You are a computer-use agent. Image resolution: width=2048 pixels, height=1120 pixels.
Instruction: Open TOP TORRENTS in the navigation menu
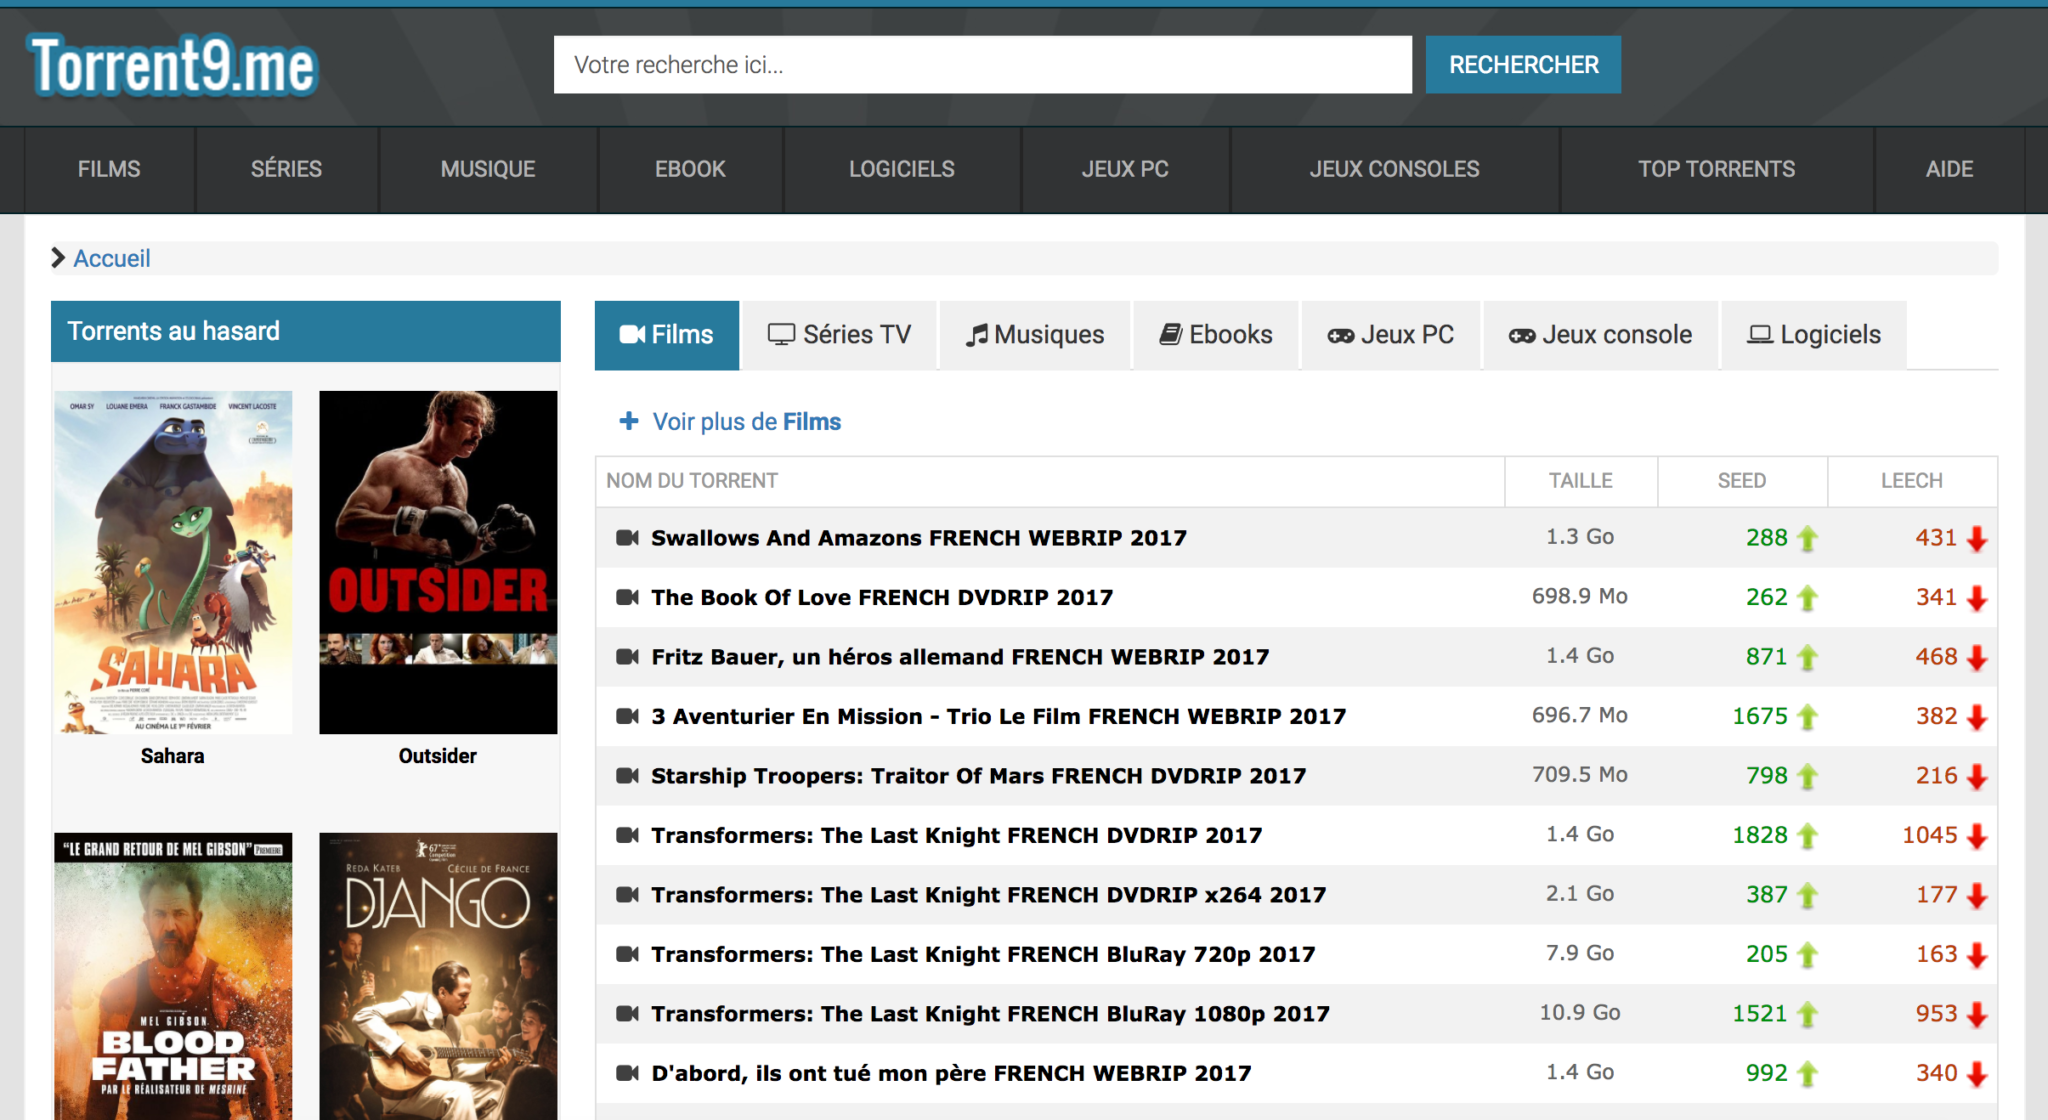tap(1716, 169)
